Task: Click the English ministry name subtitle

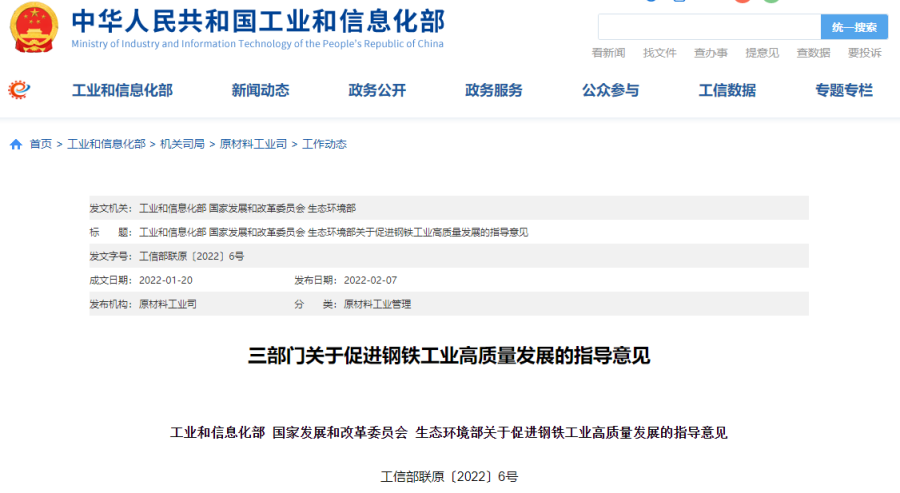Action: [257, 44]
